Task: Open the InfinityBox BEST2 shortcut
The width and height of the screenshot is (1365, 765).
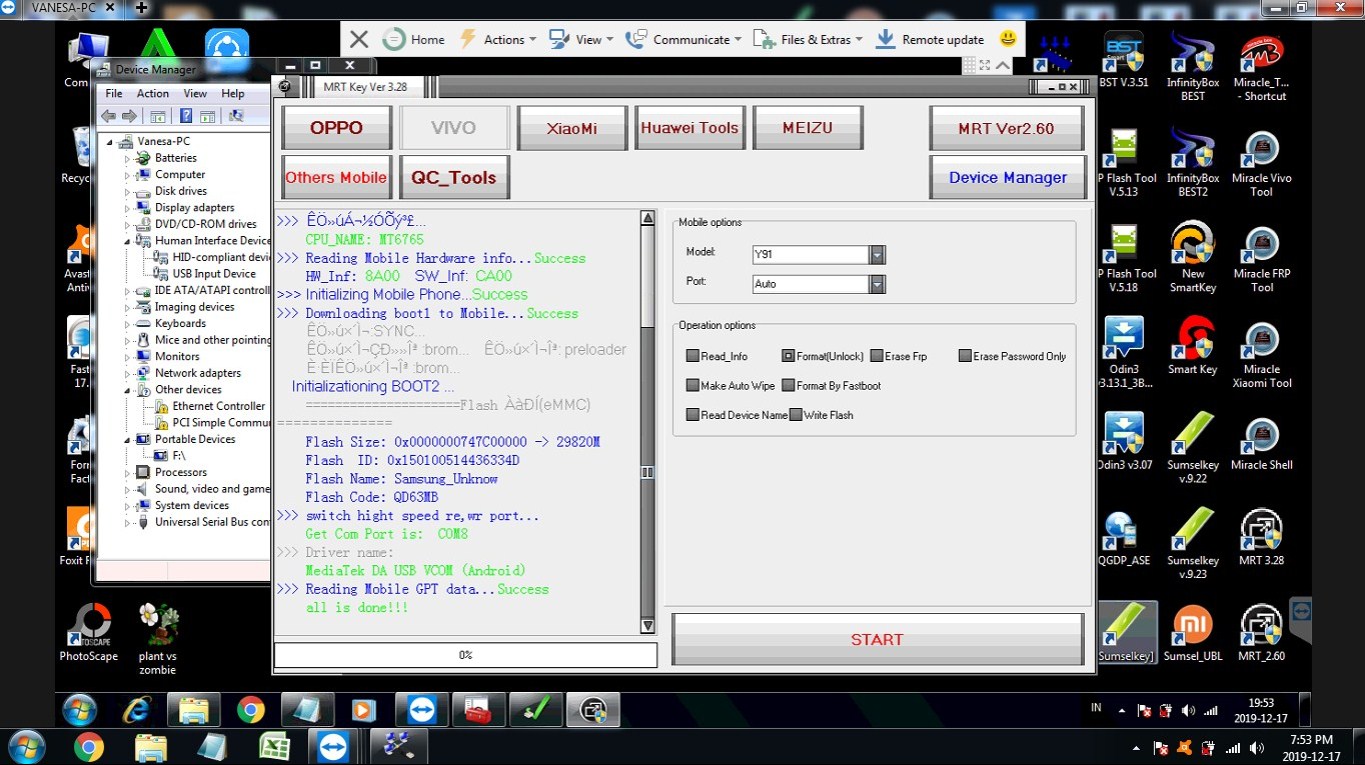Action: (x=1193, y=164)
